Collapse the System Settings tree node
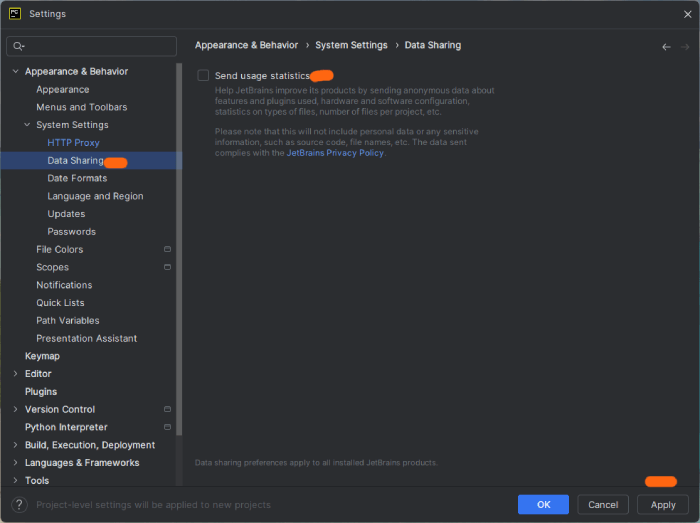Viewport: 700px width, 523px height. 27,125
